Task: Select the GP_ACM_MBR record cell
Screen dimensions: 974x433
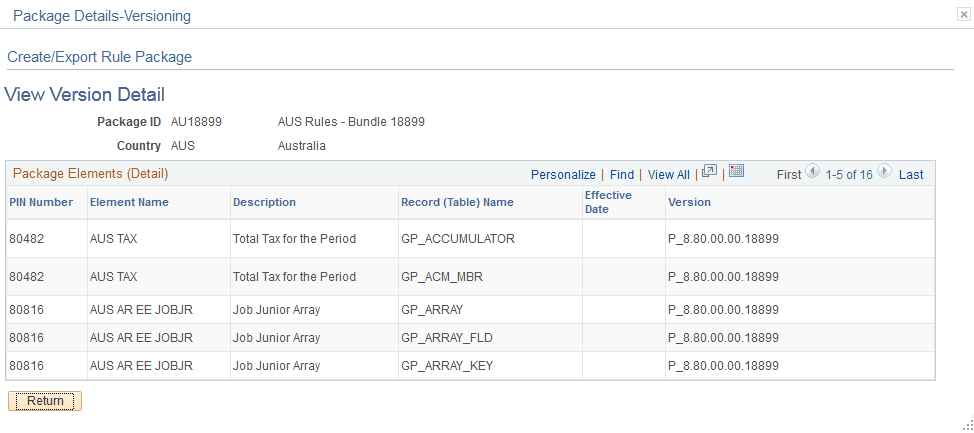Action: point(442,277)
